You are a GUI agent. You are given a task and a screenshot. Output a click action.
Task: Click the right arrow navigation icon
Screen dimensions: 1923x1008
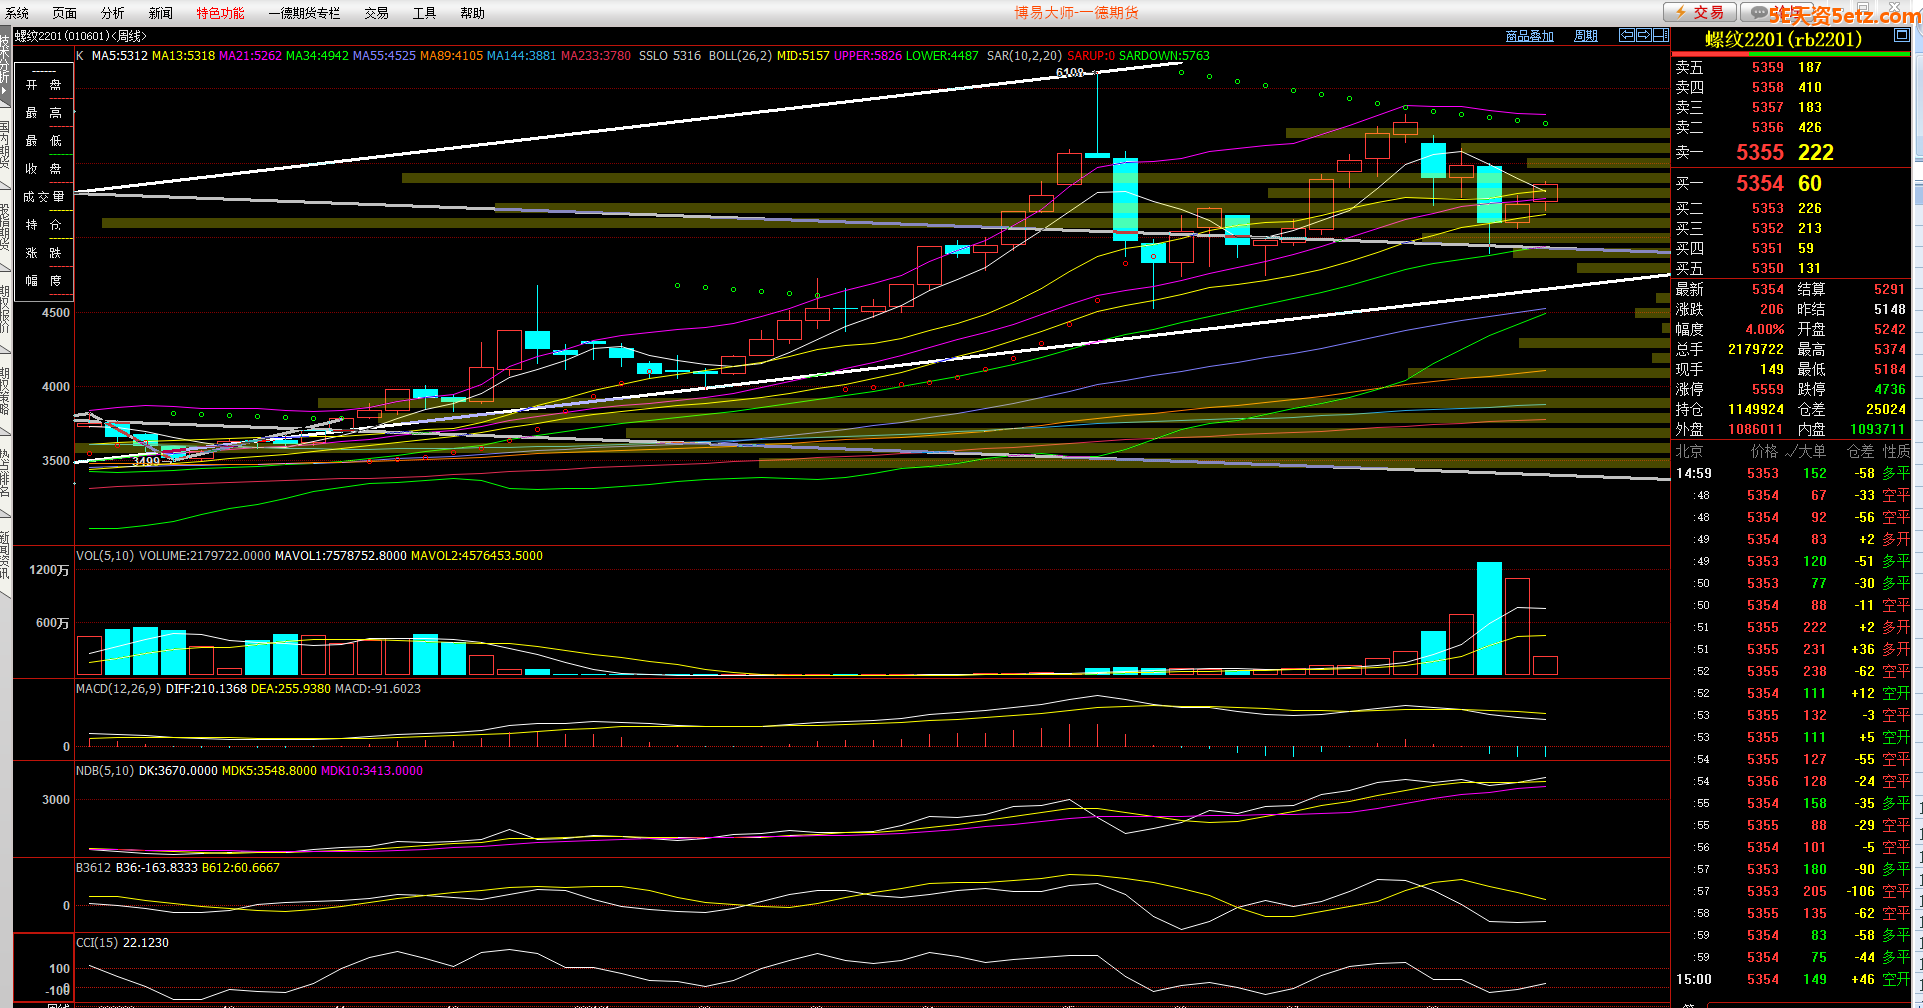tap(1644, 35)
